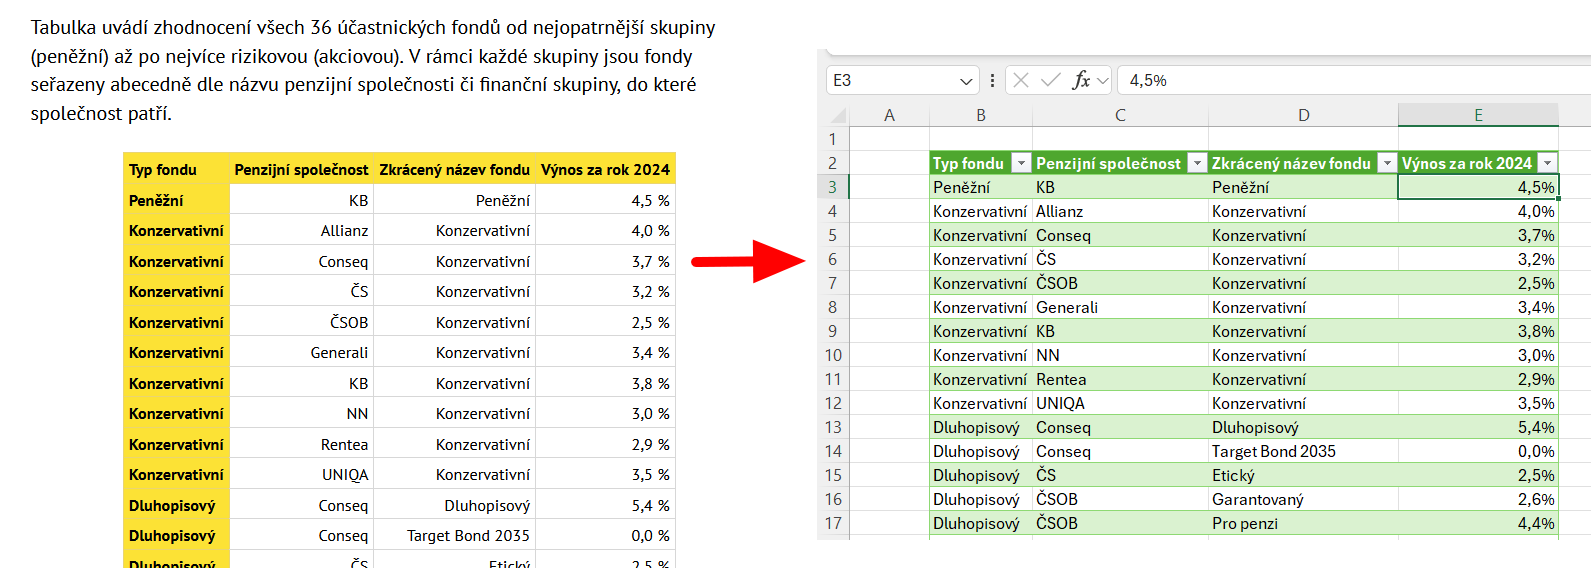Click Excel cell E7 with 2,5%
The height and width of the screenshot is (568, 1591).
(1478, 283)
